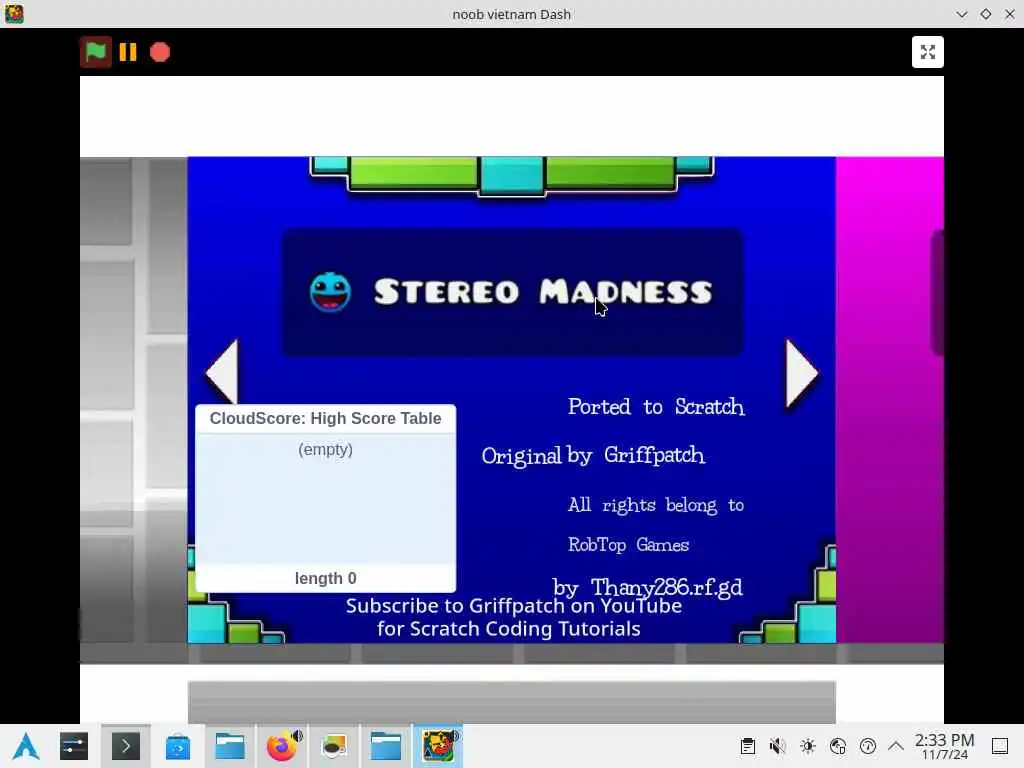Open the clock showing 2:33 PM
This screenshot has height=768, width=1024.
pyautogui.click(x=944, y=746)
